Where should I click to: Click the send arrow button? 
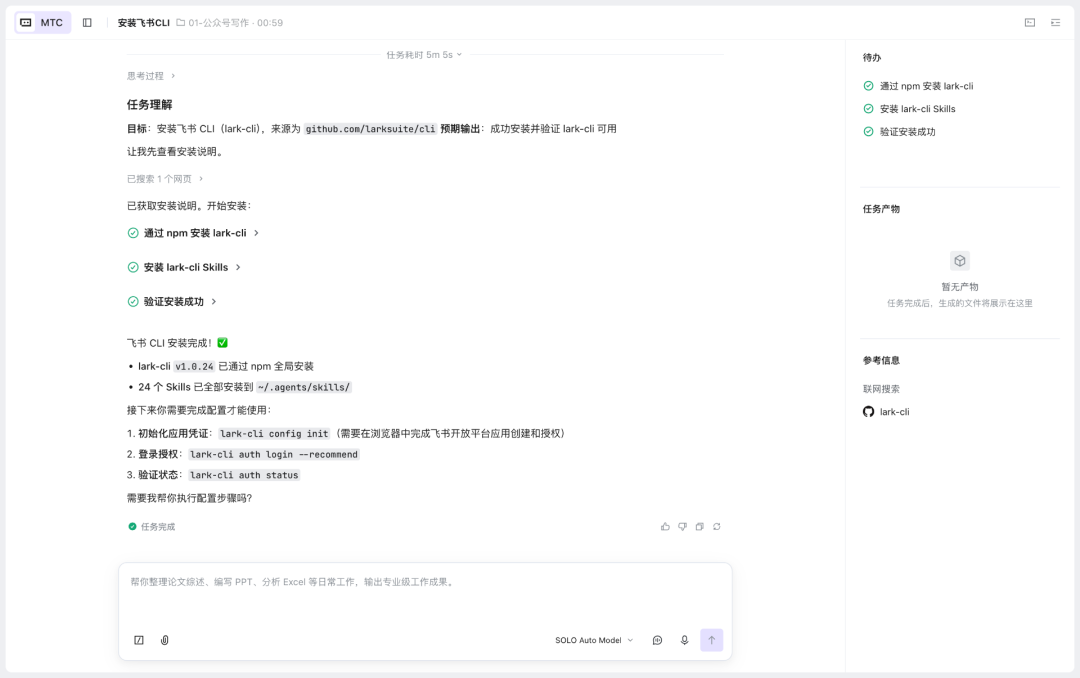[x=712, y=640]
